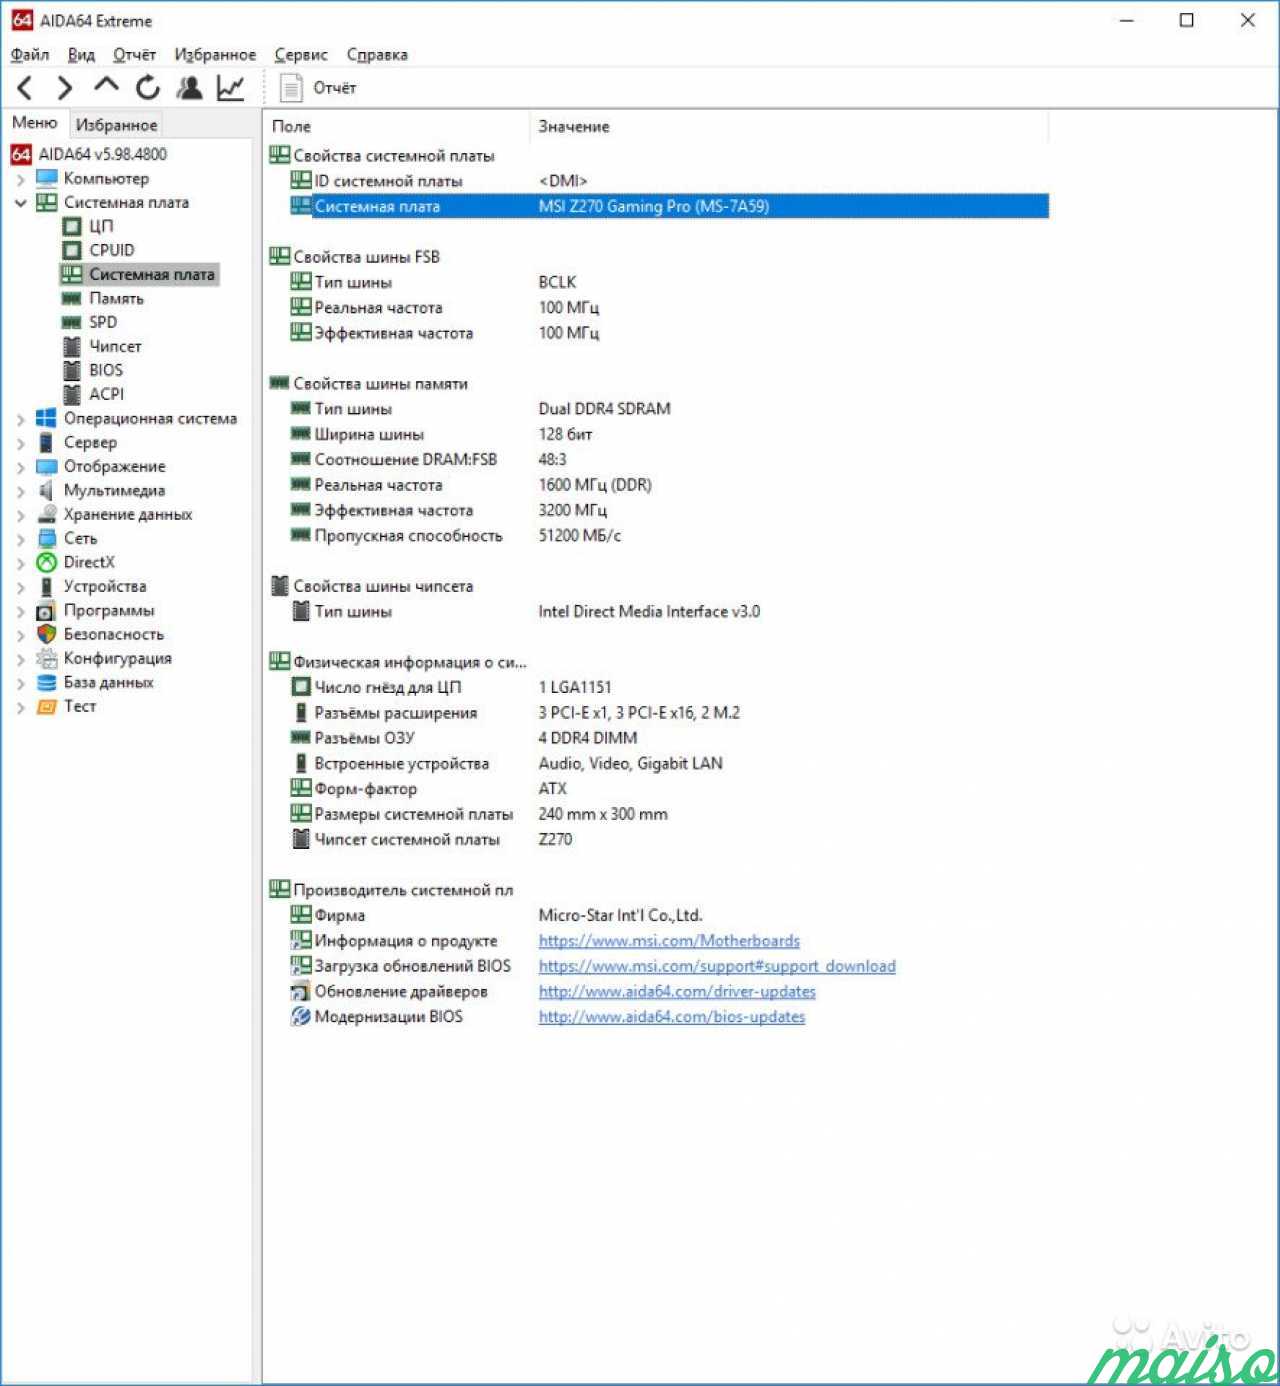The height and width of the screenshot is (1386, 1280).
Task: Click the Компьютер monitor icon
Action: pyautogui.click(x=47, y=178)
